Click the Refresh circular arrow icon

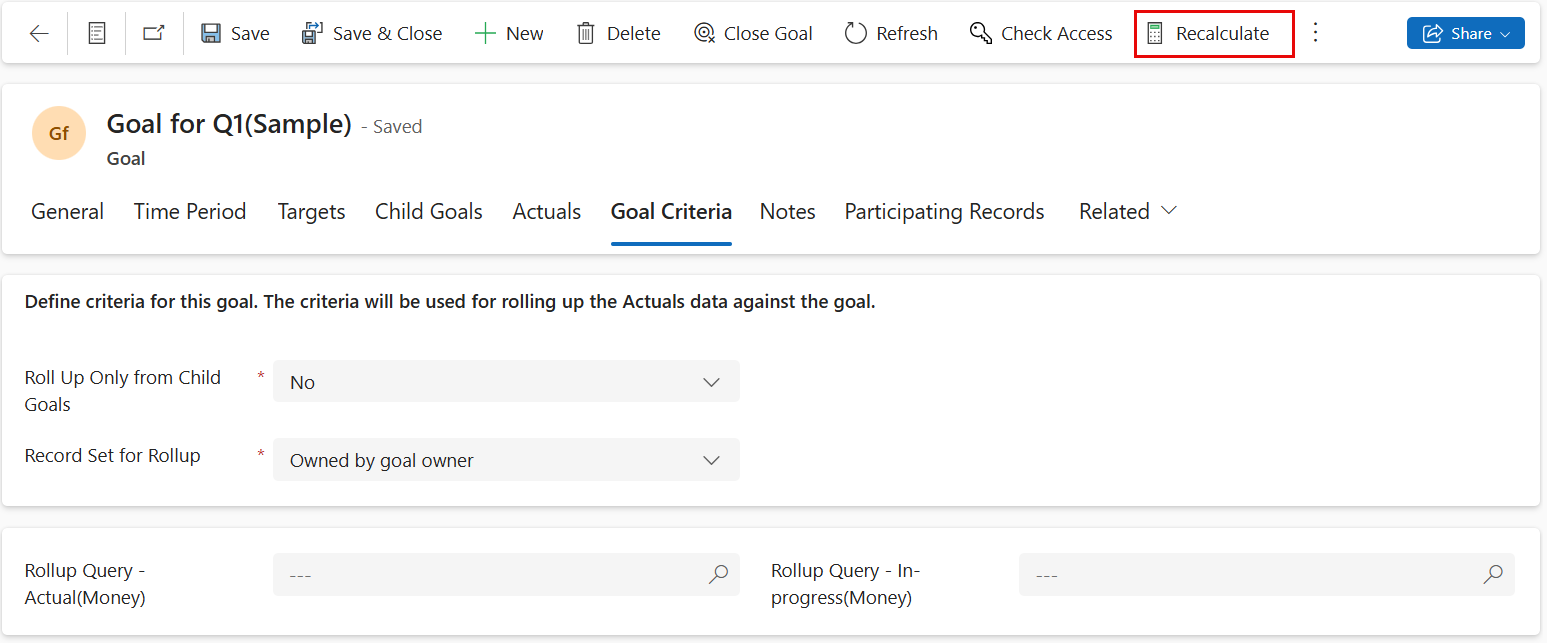coord(855,34)
